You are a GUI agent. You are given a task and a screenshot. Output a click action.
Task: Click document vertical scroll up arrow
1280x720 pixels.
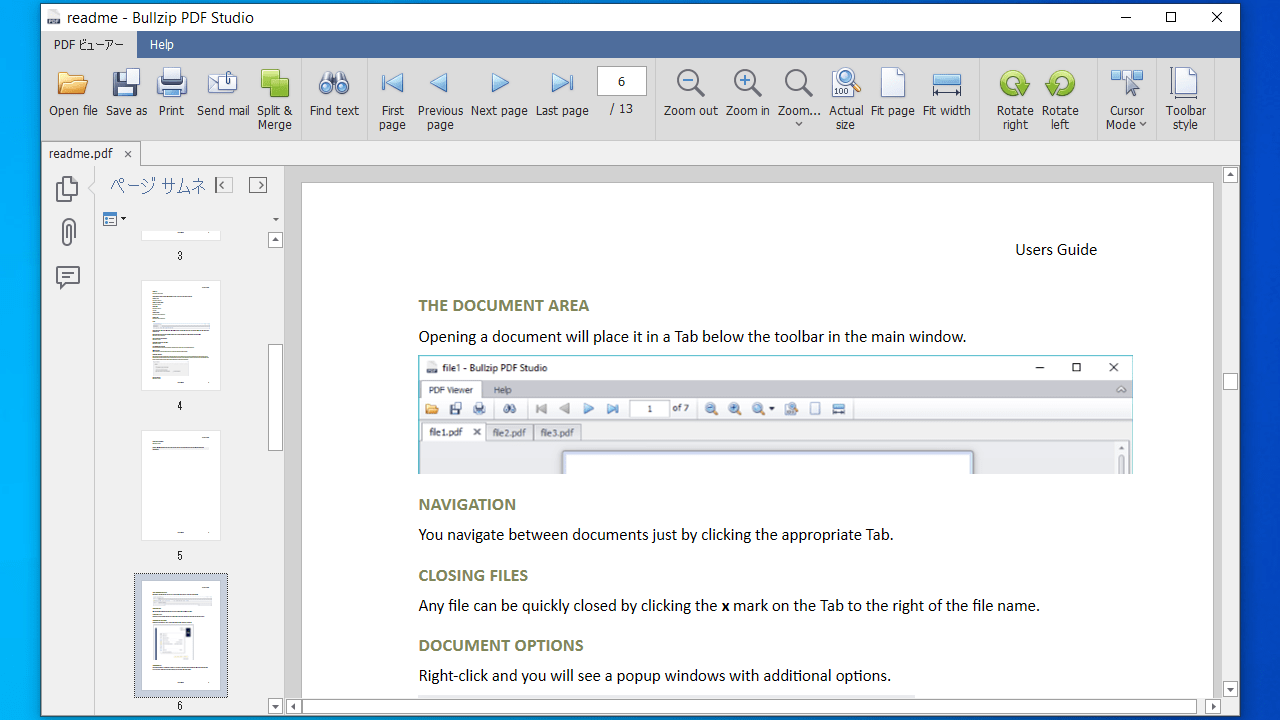point(1231,175)
